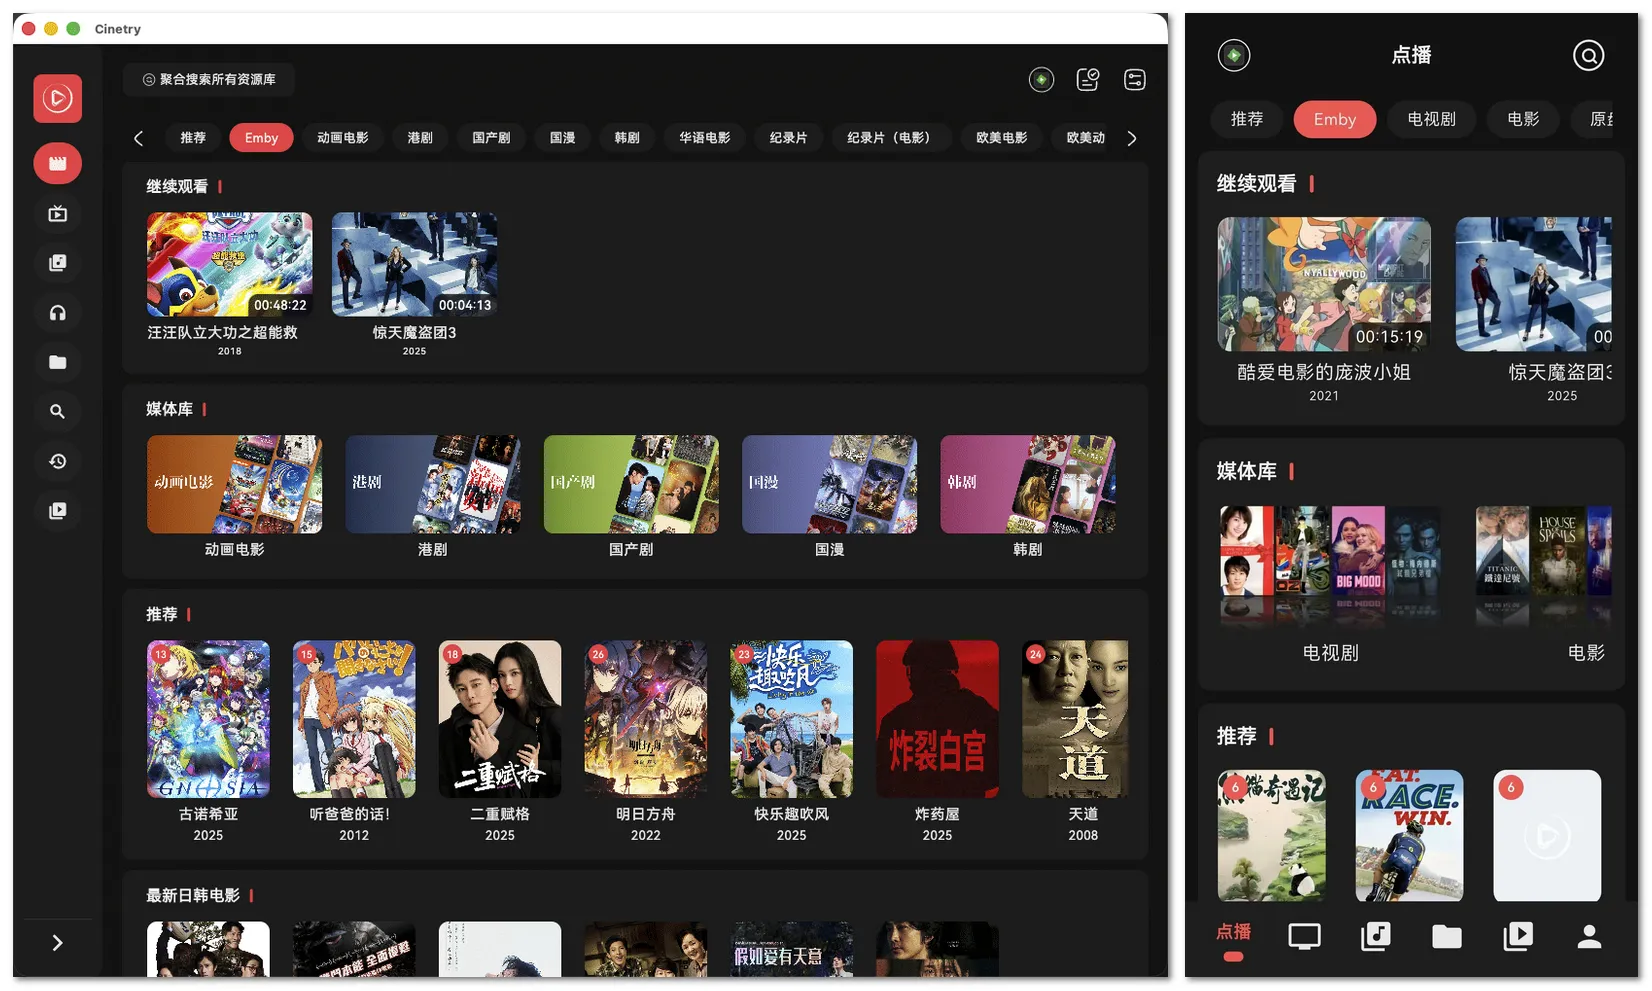Open the live TV section in sidebar
This screenshot has height=991, width=1652.
(57, 213)
